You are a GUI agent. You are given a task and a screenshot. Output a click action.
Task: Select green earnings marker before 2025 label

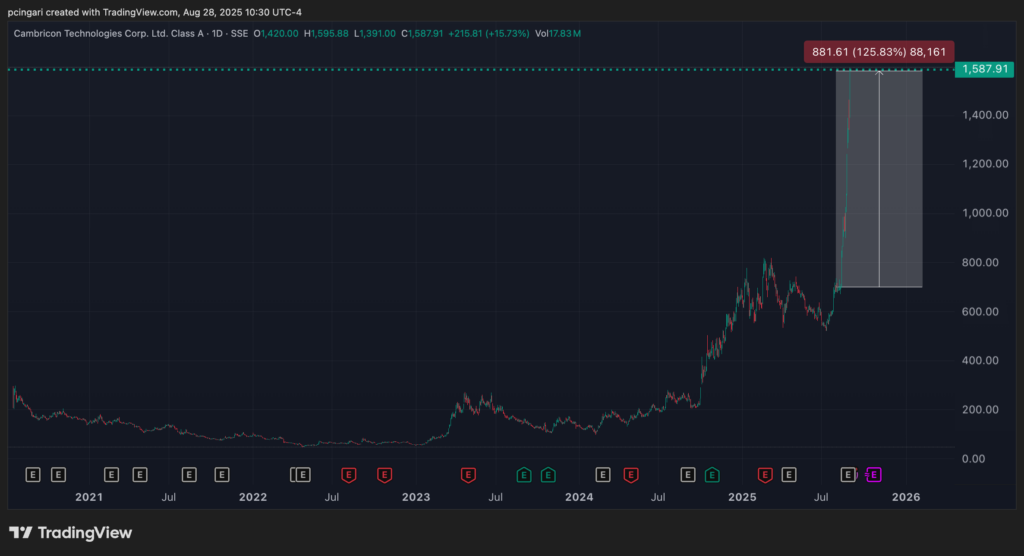coord(712,475)
